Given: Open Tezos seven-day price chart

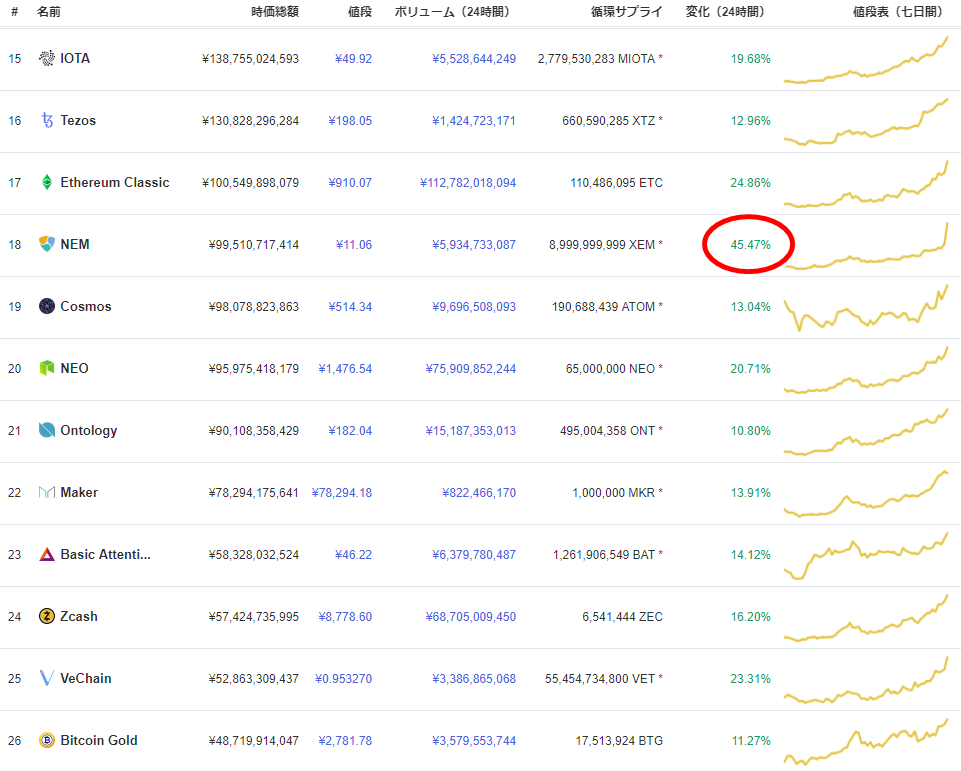Looking at the screenshot, I should (x=865, y=122).
